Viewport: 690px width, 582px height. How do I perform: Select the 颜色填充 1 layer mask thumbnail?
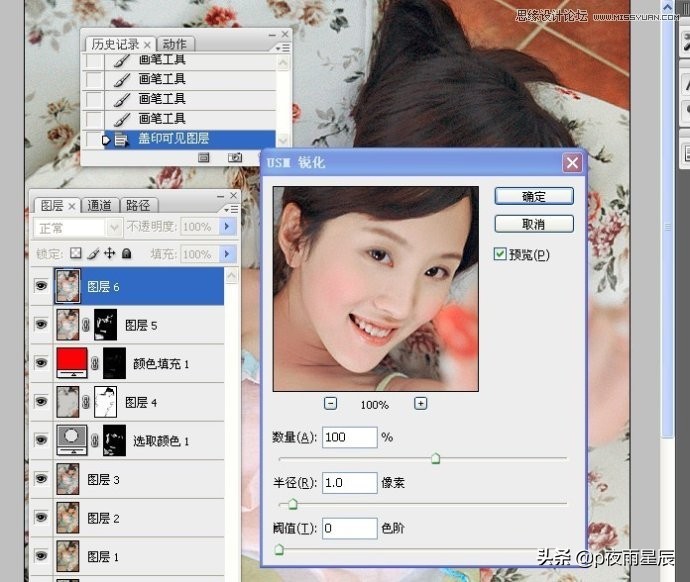coord(114,363)
